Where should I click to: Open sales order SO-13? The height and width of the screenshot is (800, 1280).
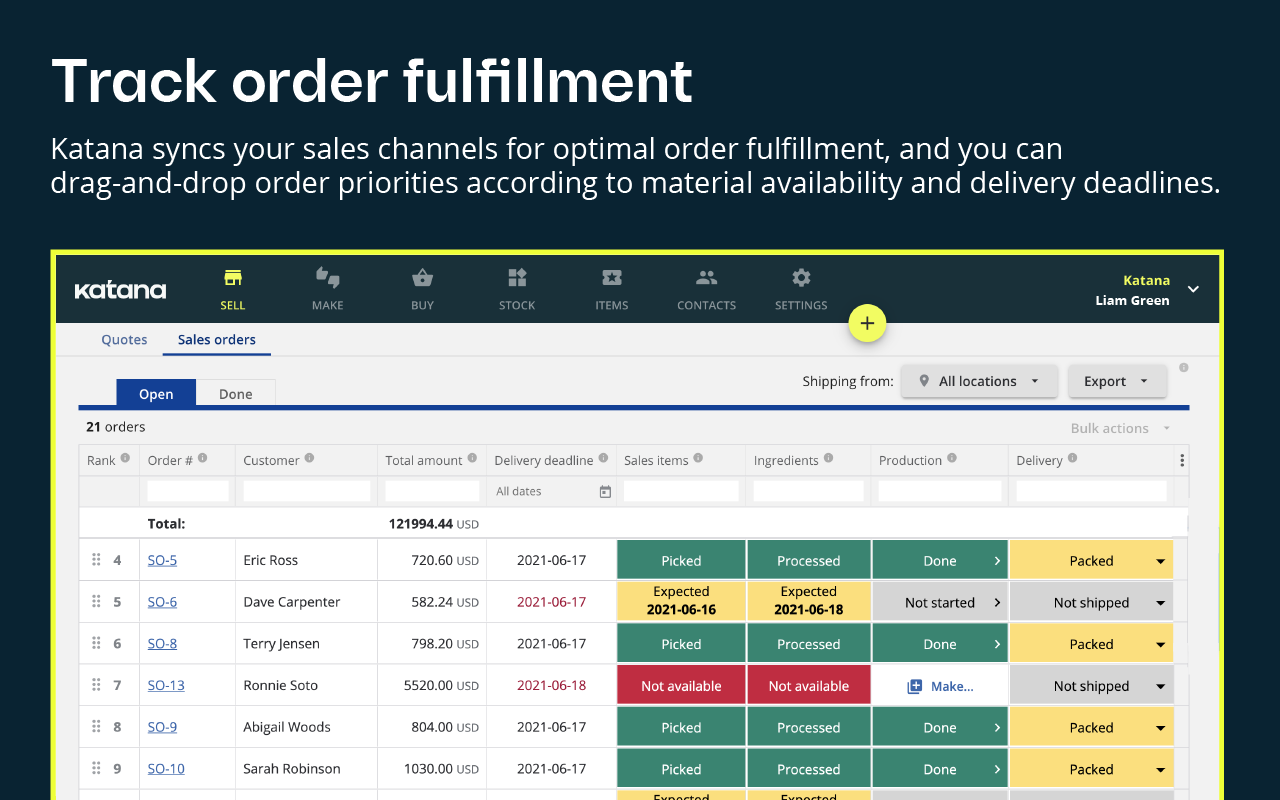166,685
